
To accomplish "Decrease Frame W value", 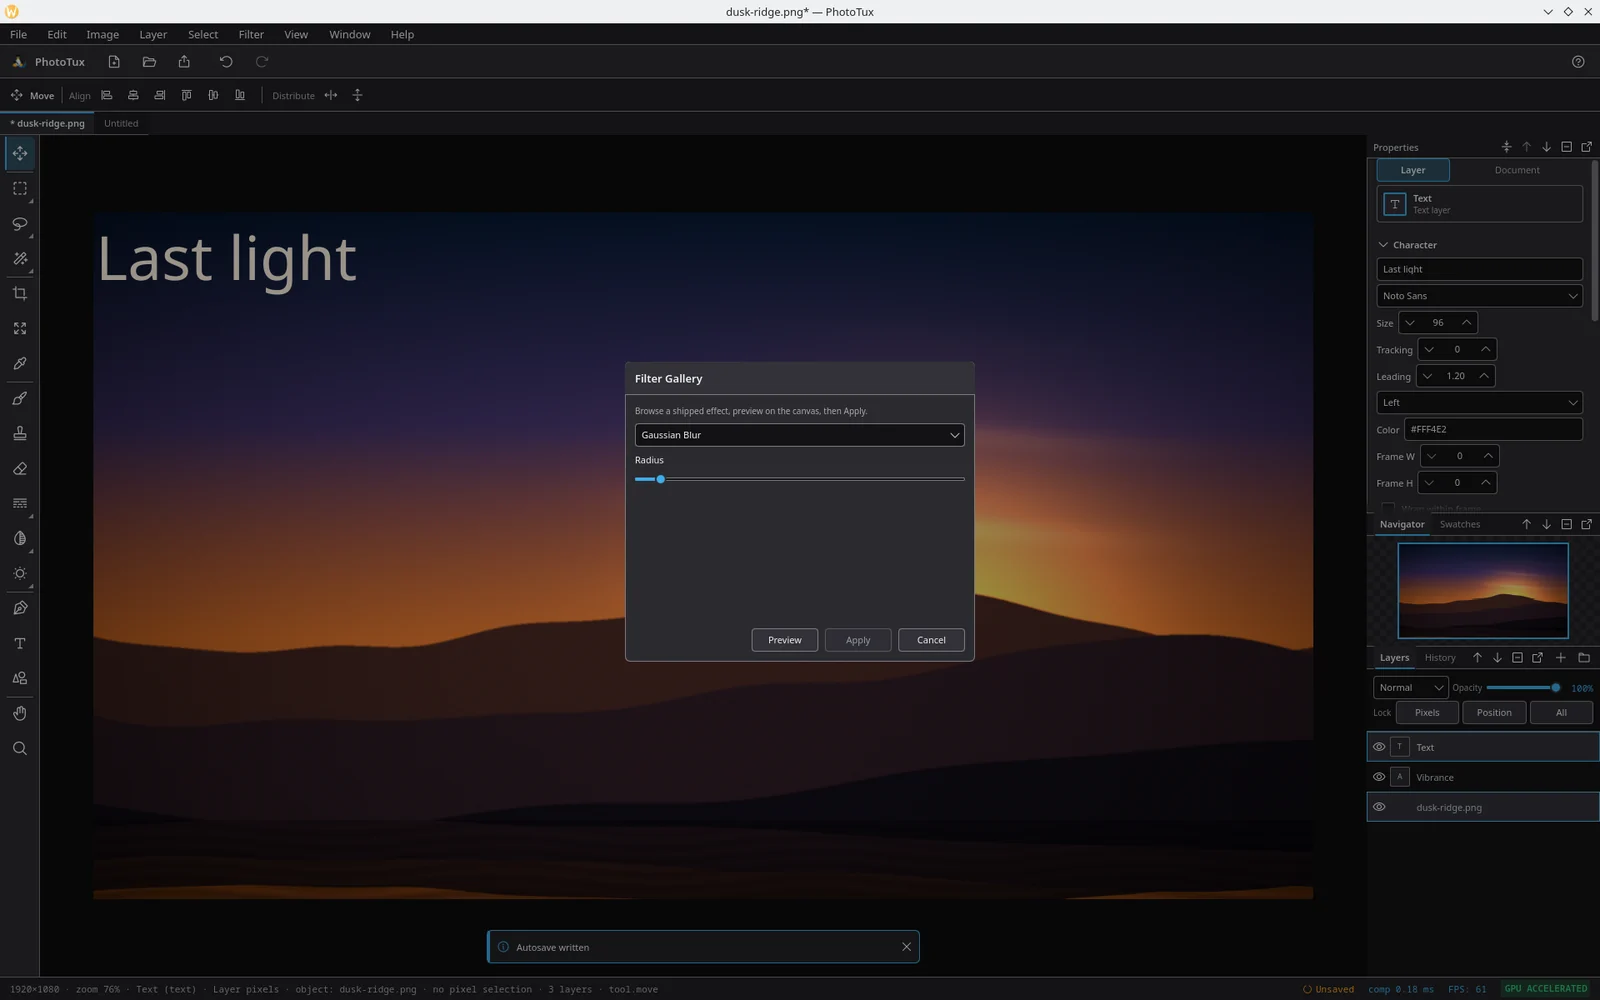I will click(x=1431, y=456).
